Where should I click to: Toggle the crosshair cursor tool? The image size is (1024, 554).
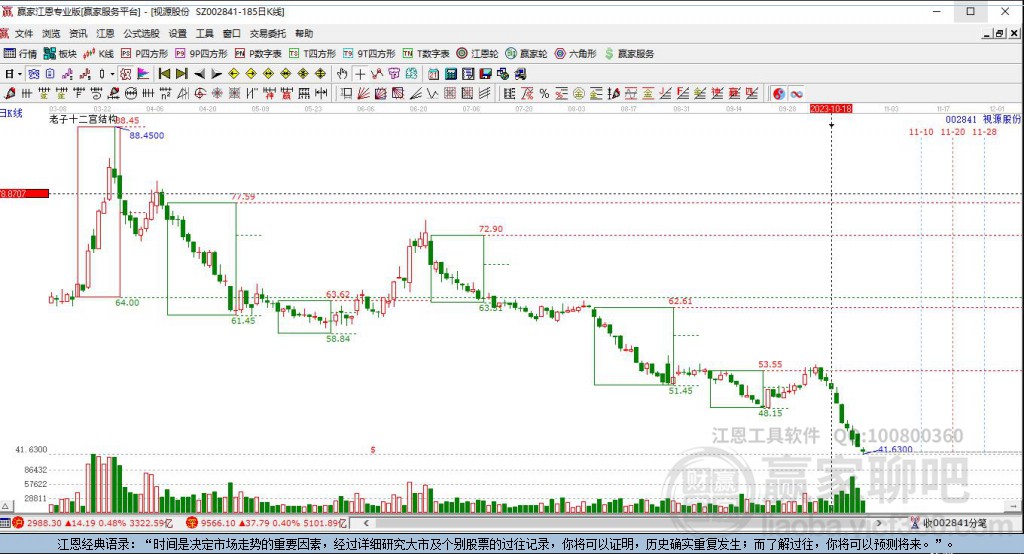coord(360,74)
